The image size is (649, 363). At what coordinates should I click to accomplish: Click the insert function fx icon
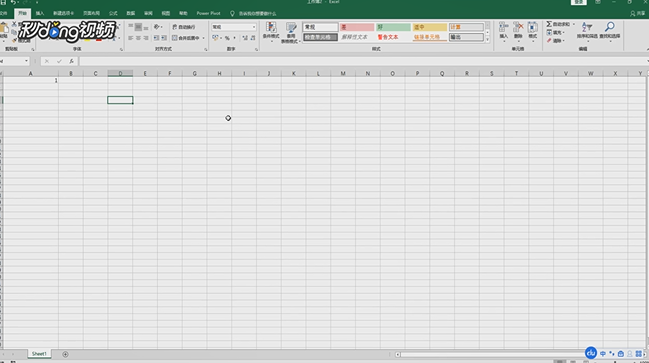coord(71,61)
